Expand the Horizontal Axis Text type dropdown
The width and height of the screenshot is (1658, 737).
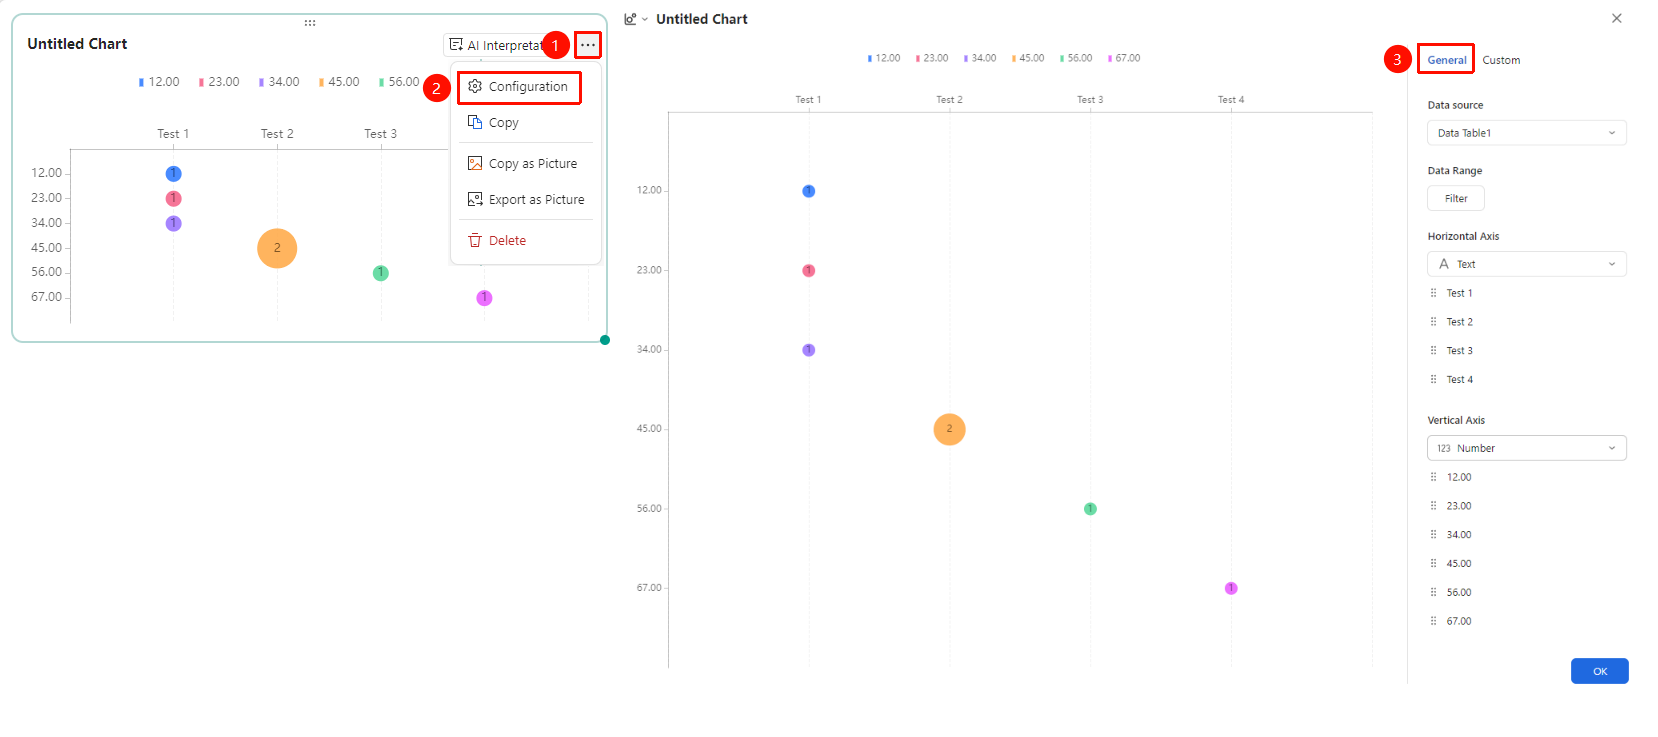click(x=1527, y=264)
